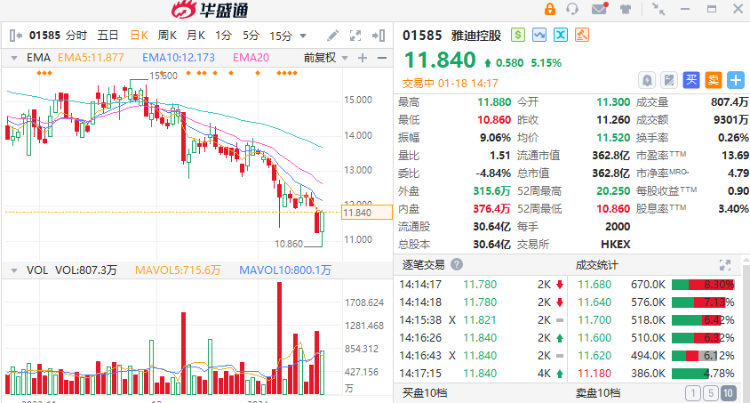Add stock to watchlist plus button
Screen dimensions: 750x403
coord(736,80)
